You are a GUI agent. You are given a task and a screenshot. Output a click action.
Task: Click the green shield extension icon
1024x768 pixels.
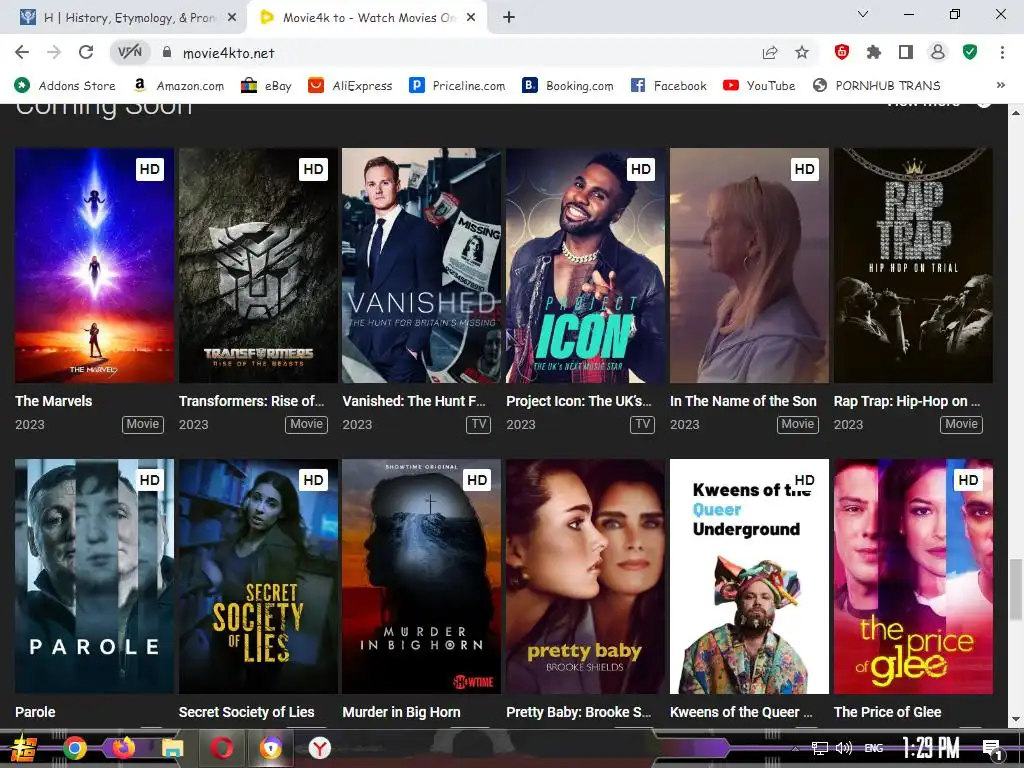[970, 52]
